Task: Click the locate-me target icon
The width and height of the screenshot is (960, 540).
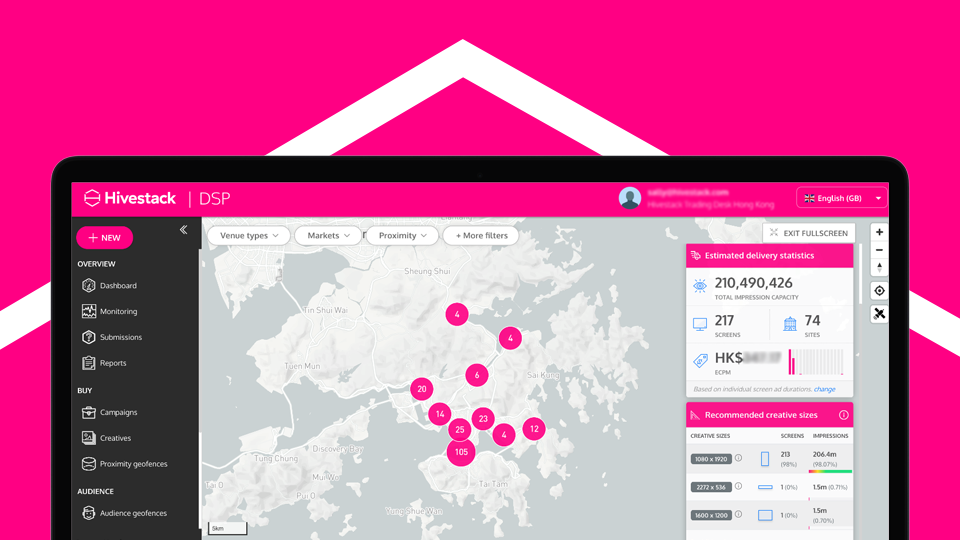Action: [879, 291]
